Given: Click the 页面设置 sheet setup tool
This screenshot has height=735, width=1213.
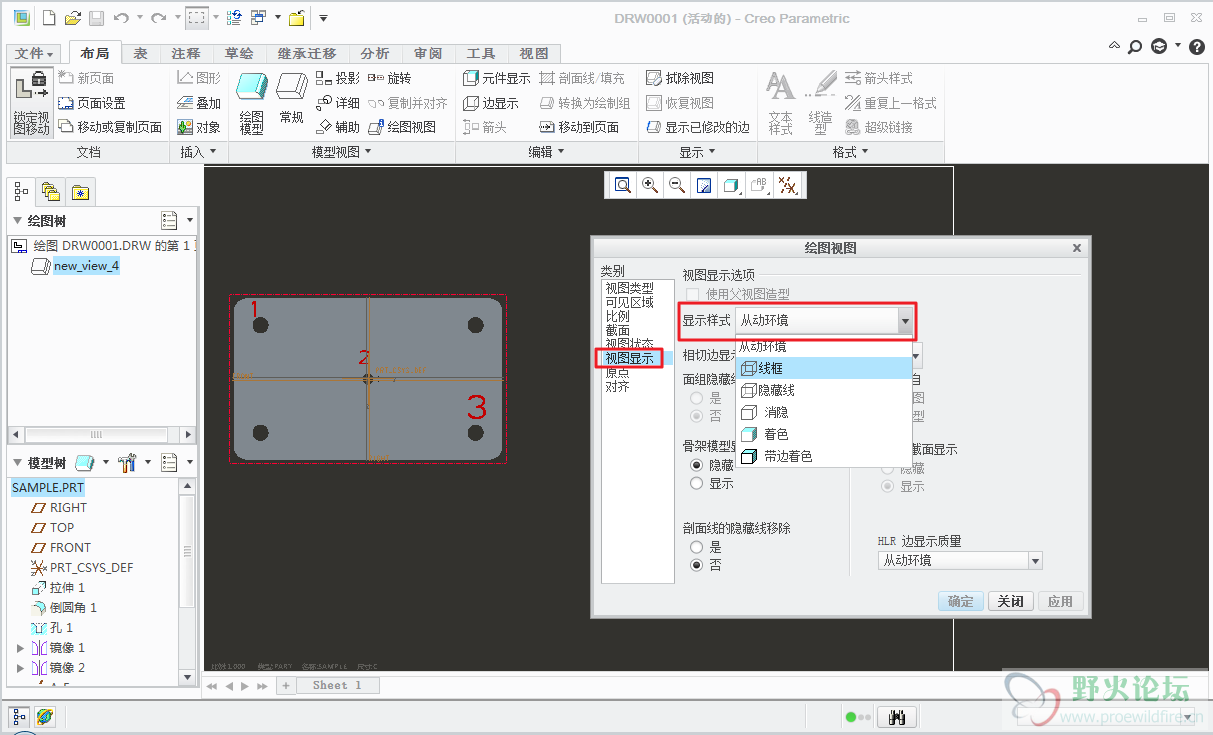Looking at the screenshot, I should pos(92,103).
